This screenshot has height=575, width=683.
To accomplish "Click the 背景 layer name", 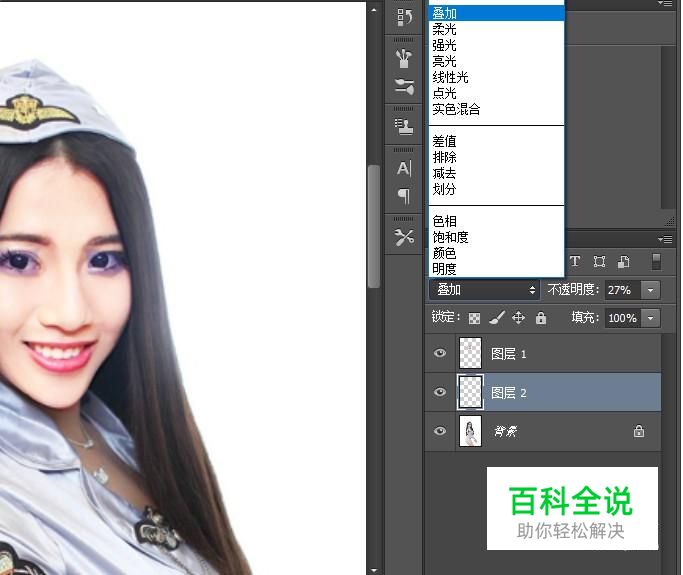I will click(505, 432).
